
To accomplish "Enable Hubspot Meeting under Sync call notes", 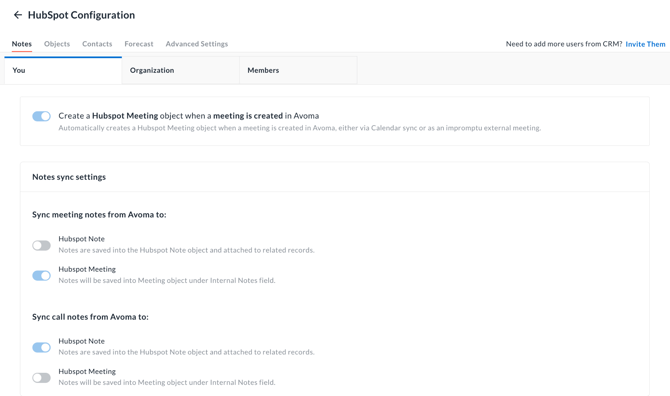I will click(x=41, y=378).
